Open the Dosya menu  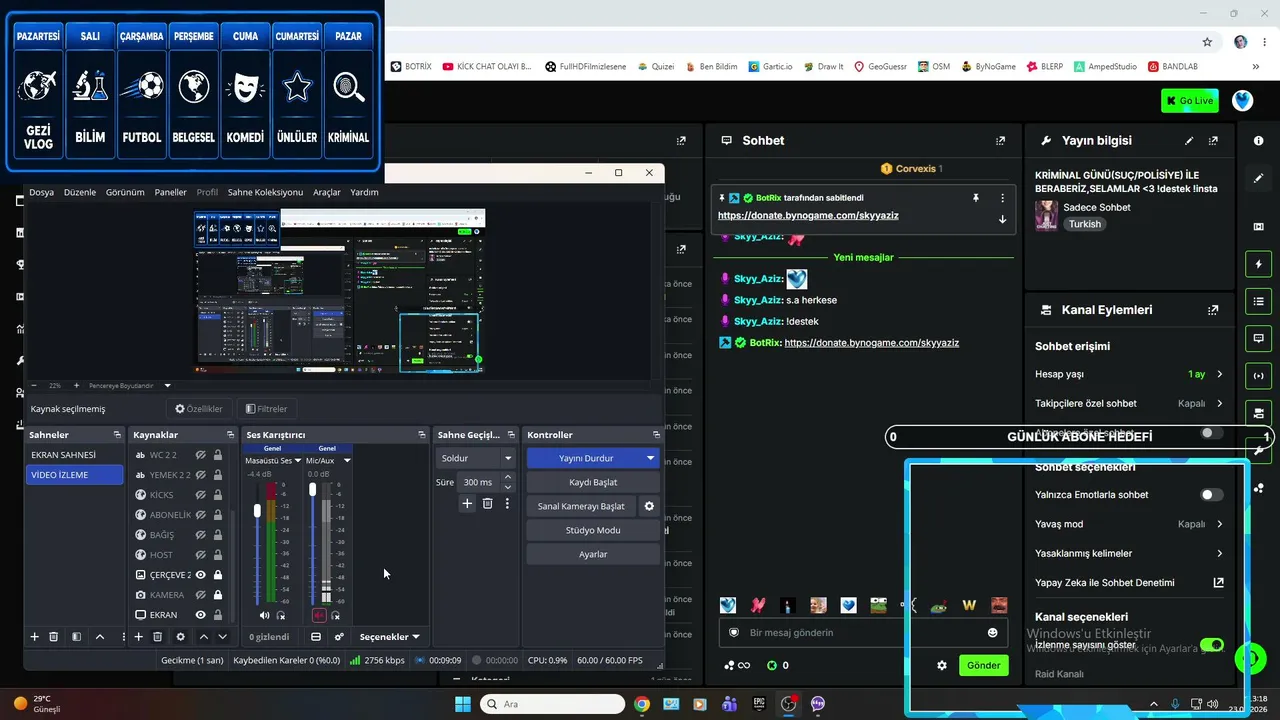pyautogui.click(x=41, y=192)
